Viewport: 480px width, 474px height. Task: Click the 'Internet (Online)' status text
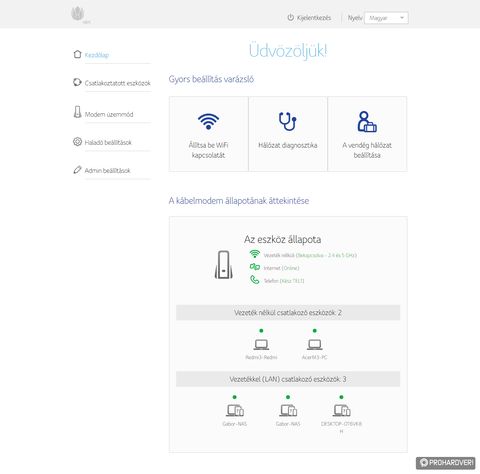(x=281, y=268)
